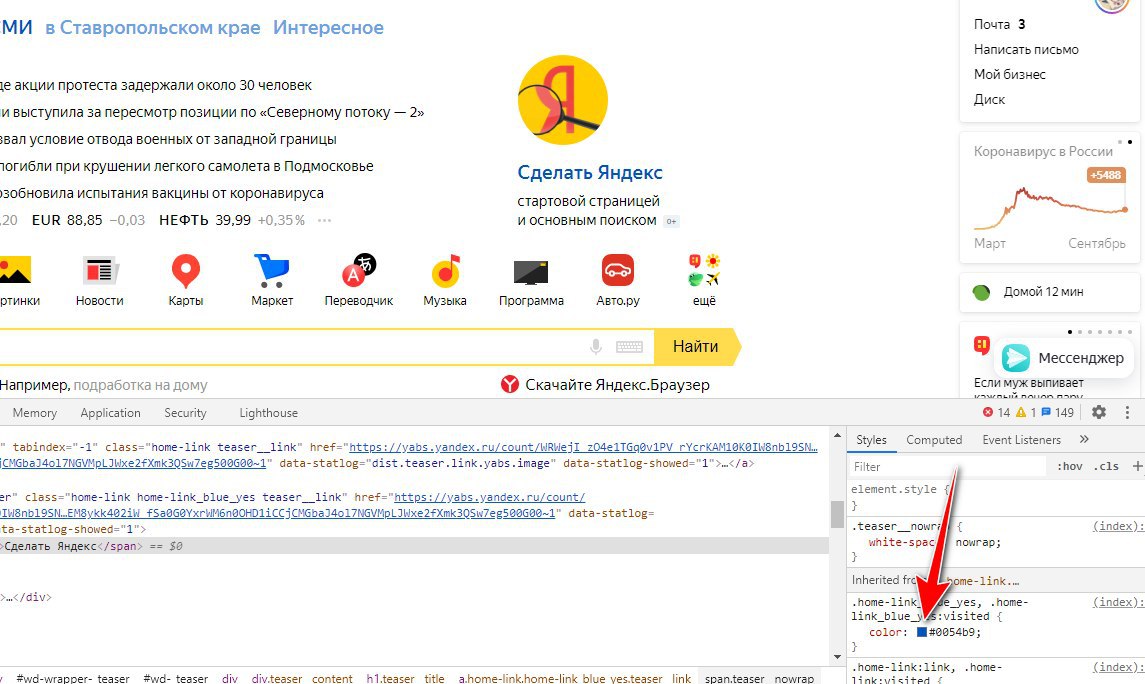
Task: Open the Event Listeners tab
Action: pyautogui.click(x=1021, y=439)
